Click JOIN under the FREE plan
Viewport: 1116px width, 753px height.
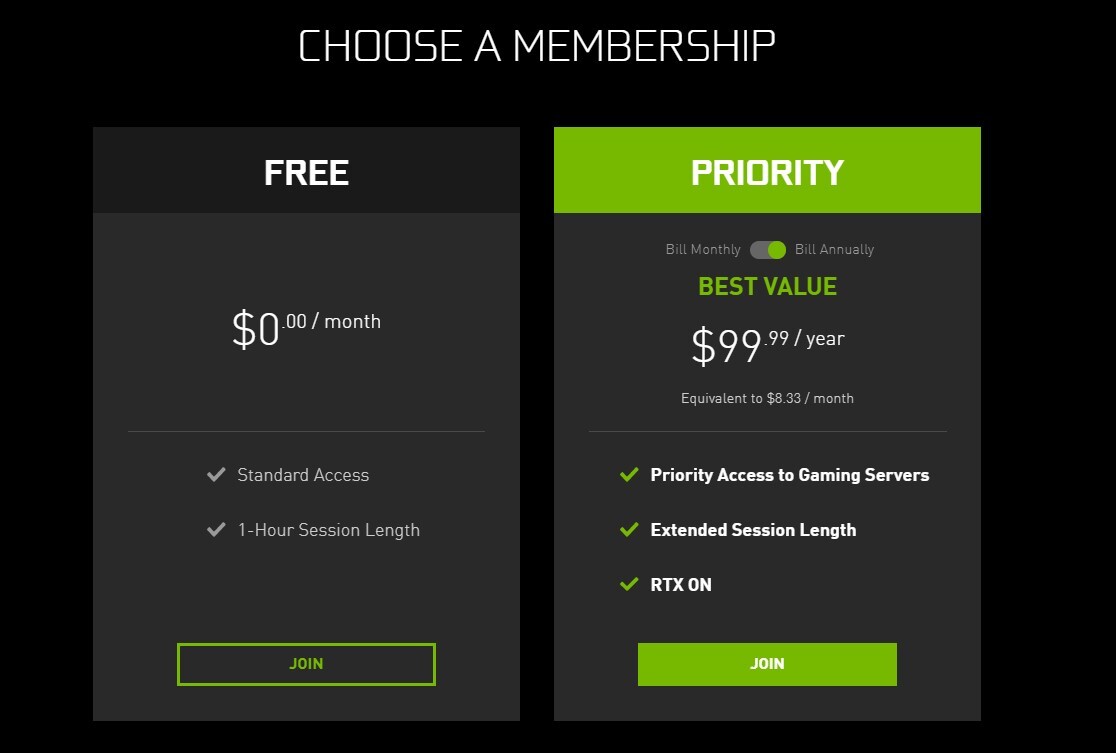click(306, 663)
